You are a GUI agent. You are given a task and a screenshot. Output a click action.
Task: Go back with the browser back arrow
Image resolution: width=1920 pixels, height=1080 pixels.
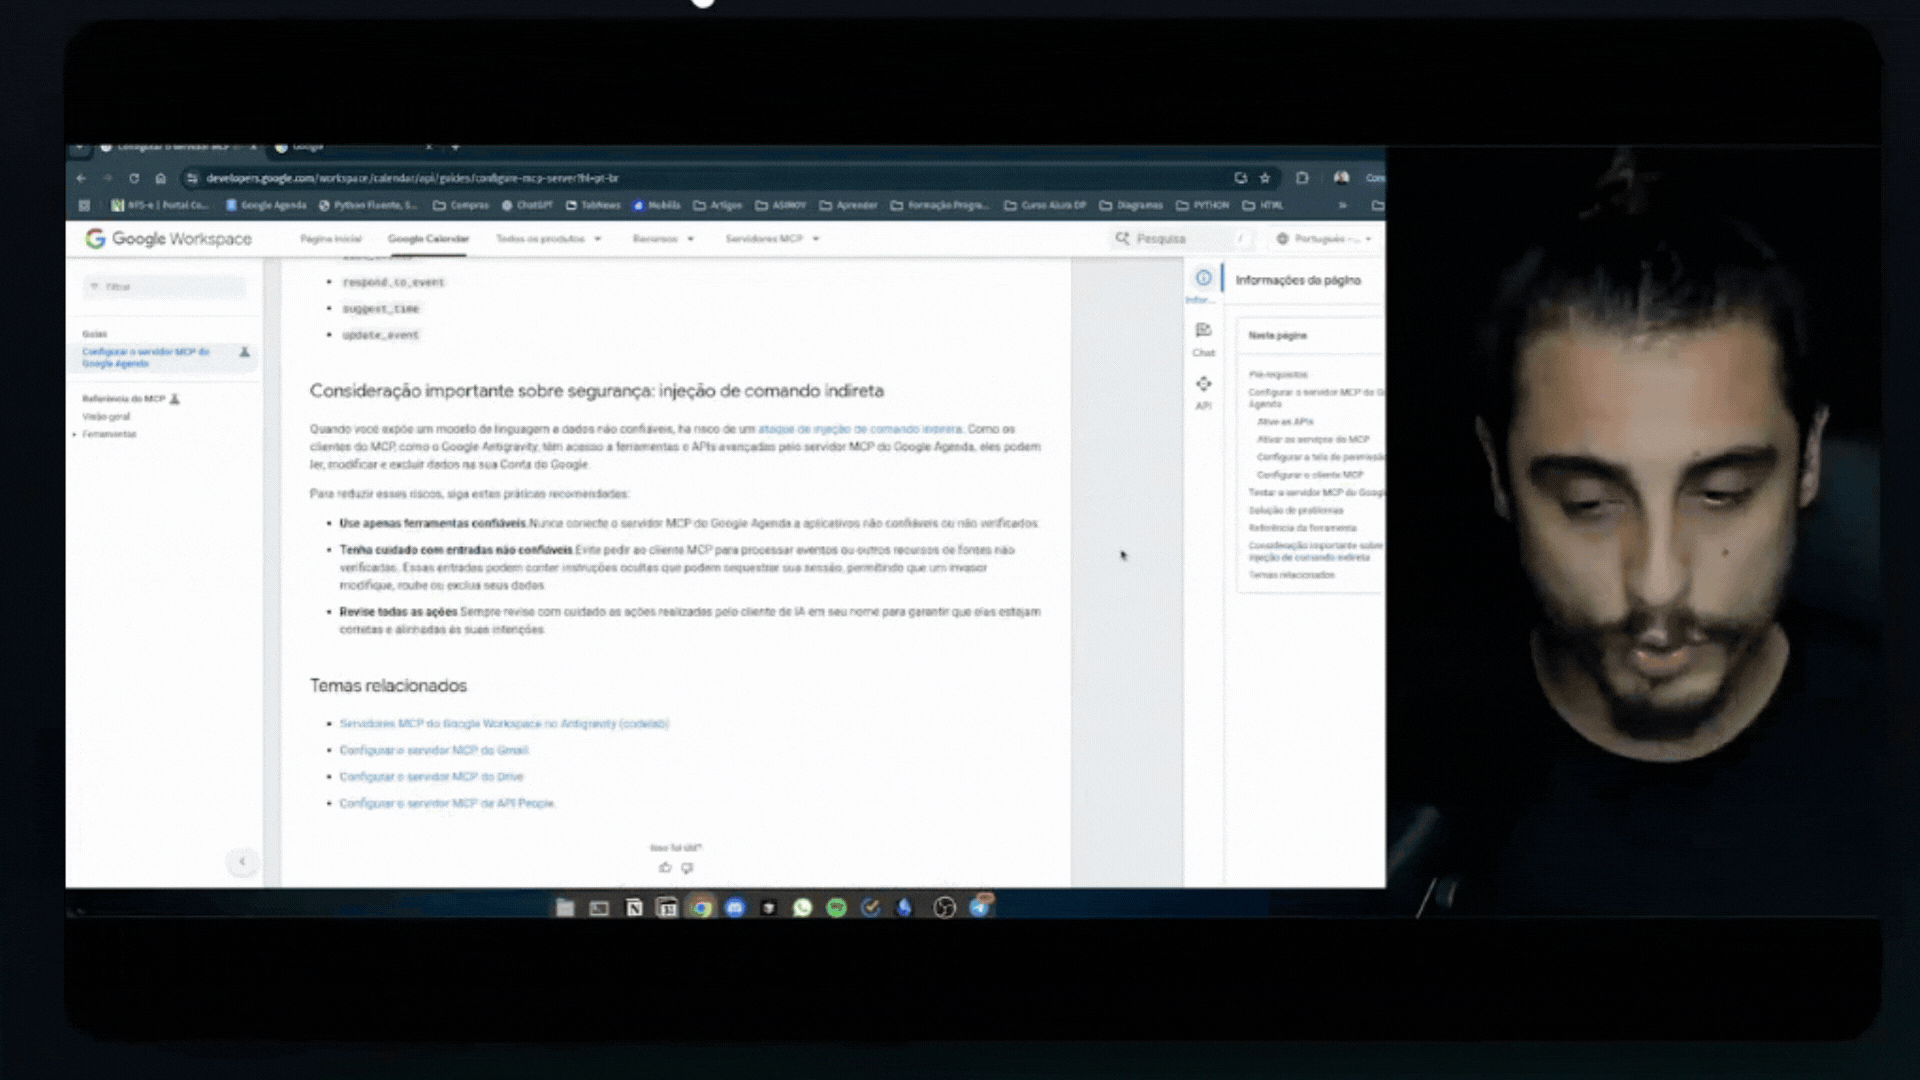[x=82, y=178]
